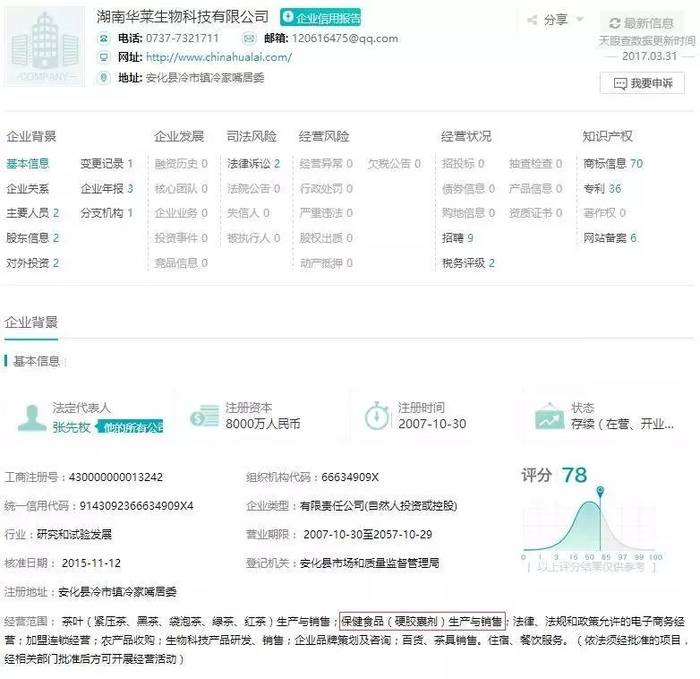Image resolution: width=700 pixels, height=679 pixels.
Task: Open 法律诉讼 2 link
Action: (x=254, y=164)
